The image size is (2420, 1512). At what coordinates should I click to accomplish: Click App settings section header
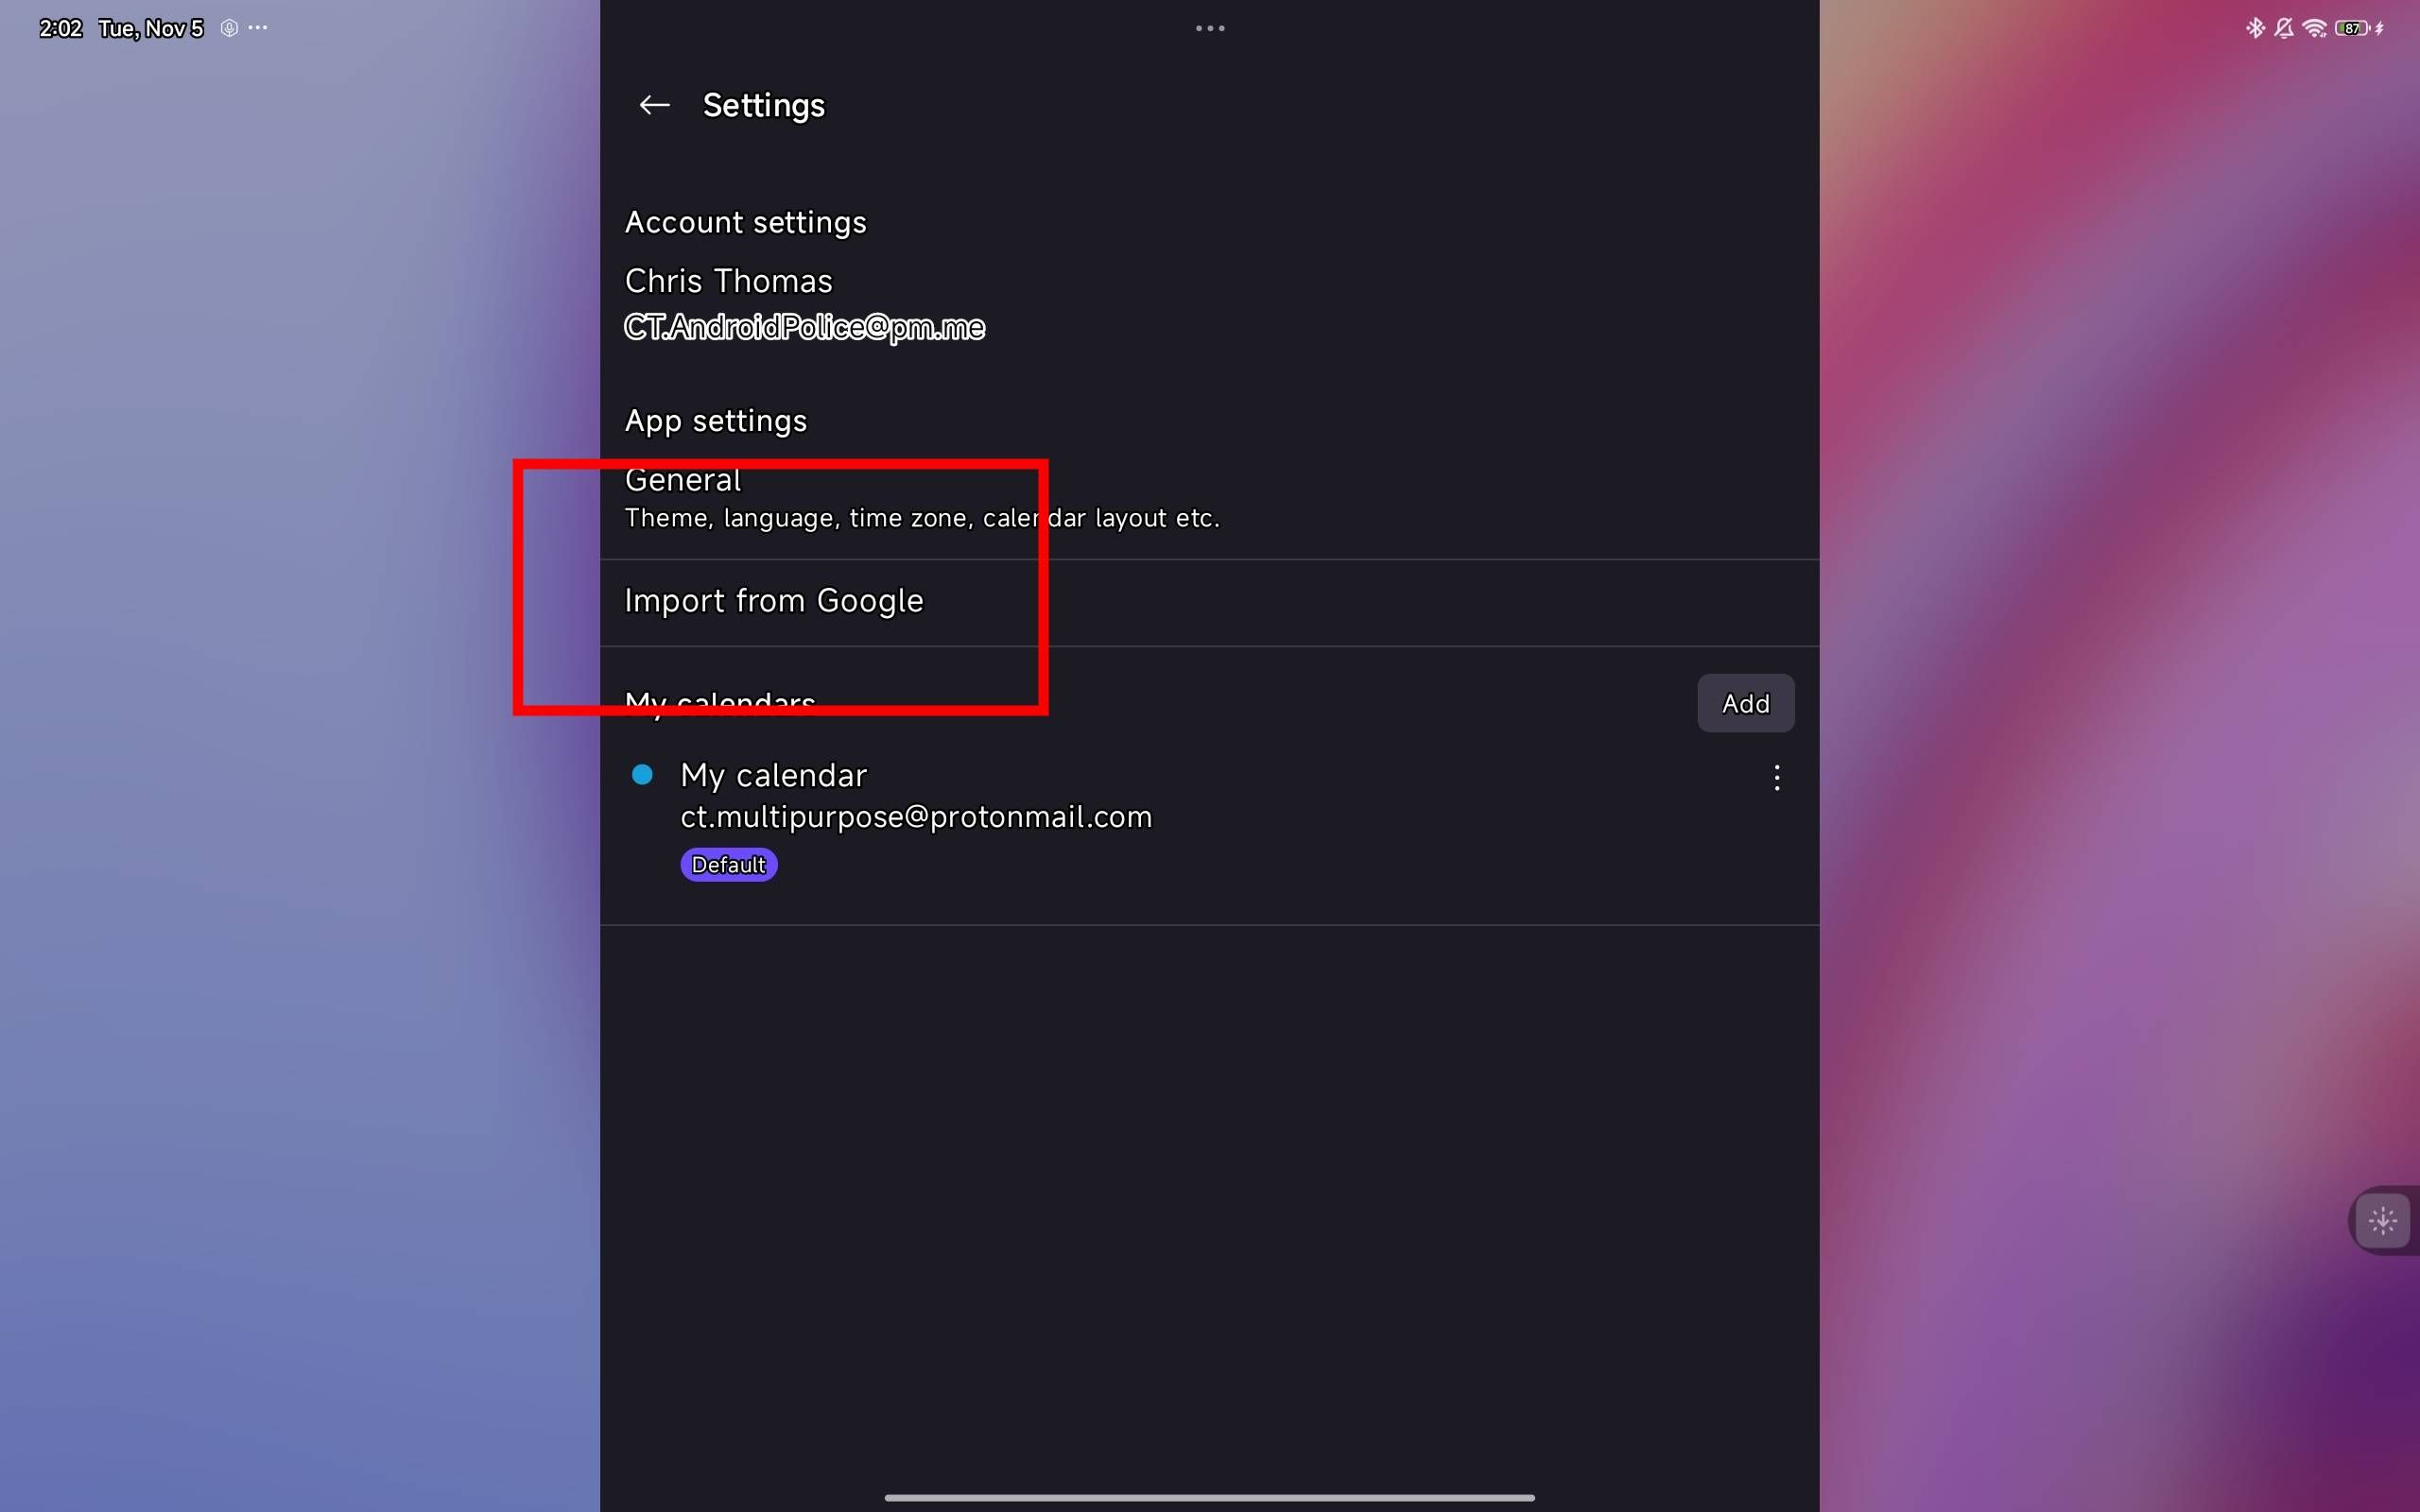(x=716, y=420)
